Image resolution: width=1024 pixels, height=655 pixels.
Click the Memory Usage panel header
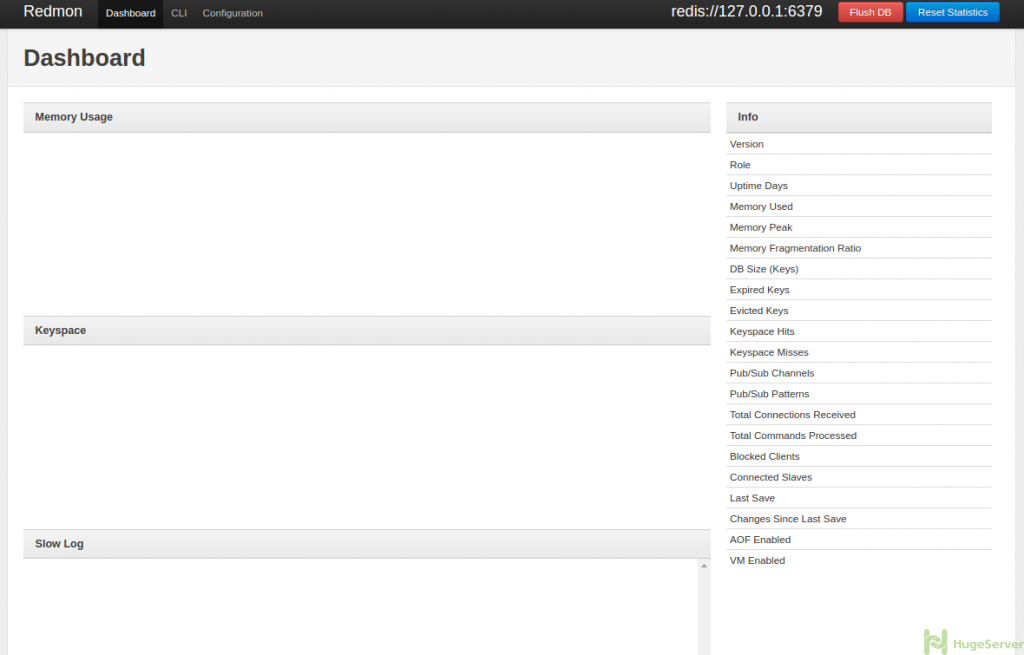coord(73,117)
